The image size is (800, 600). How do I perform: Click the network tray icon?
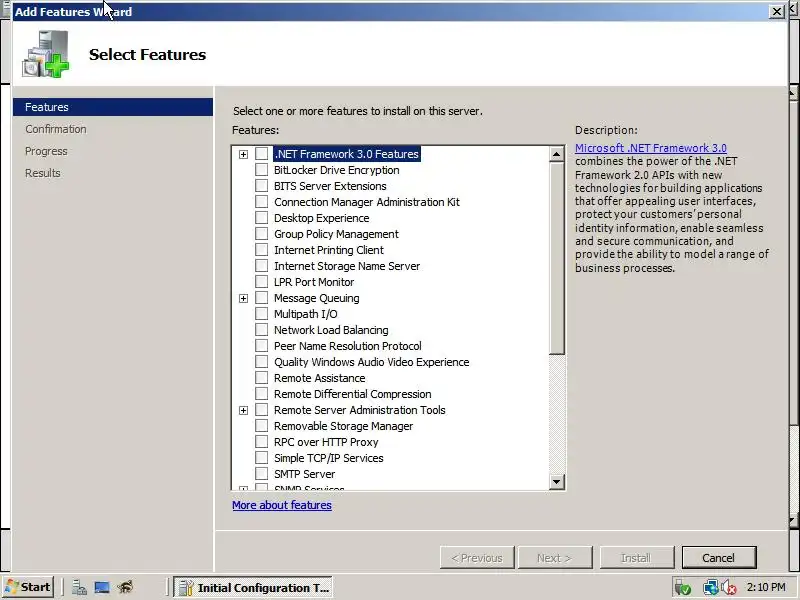click(710, 588)
